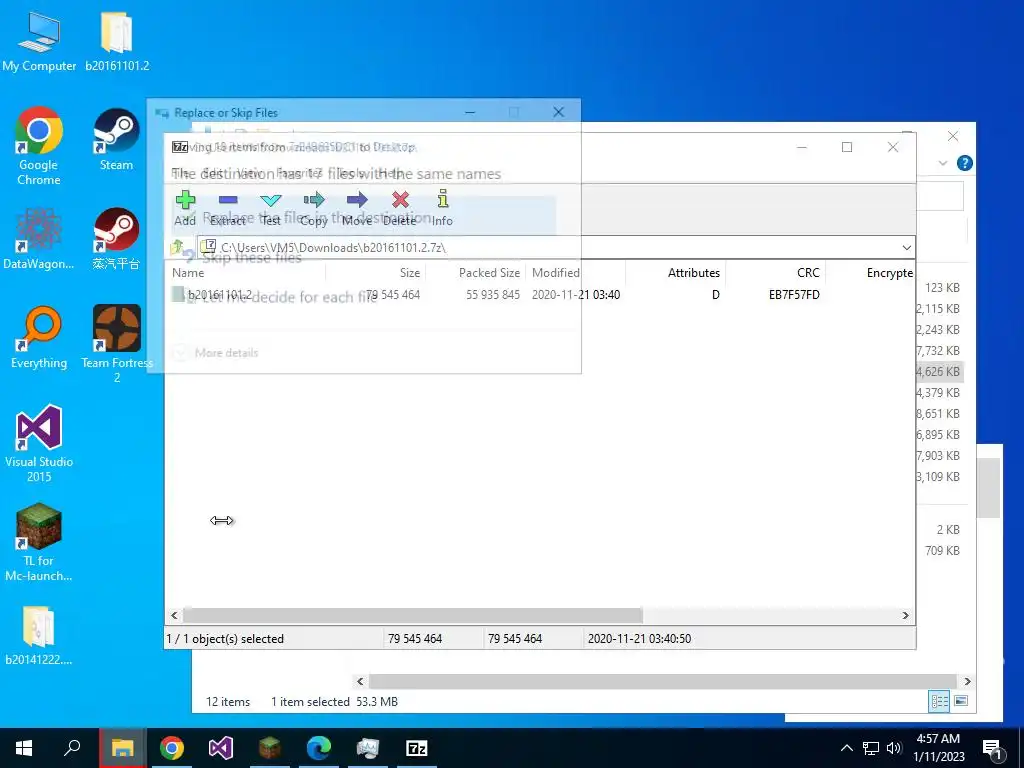The height and width of the screenshot is (768, 1024).
Task: Switch to 7-Zip on the taskbar
Action: pyautogui.click(x=417, y=748)
